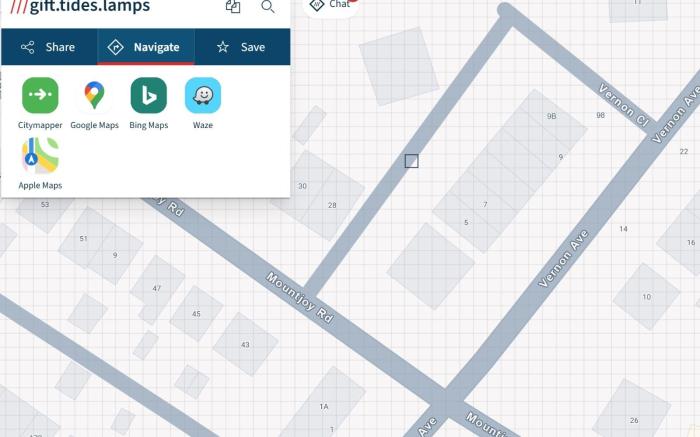Click the Citymapper label text
The image size is (700, 437).
coord(40,125)
